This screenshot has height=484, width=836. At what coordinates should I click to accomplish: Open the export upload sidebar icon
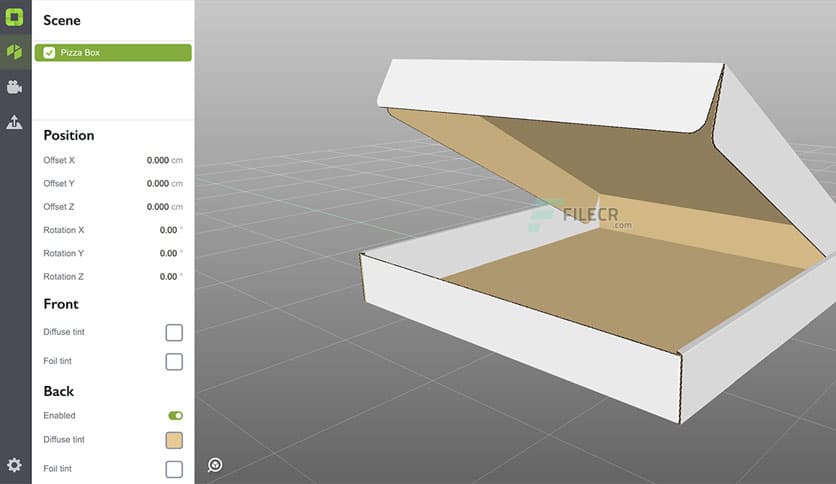[14, 122]
